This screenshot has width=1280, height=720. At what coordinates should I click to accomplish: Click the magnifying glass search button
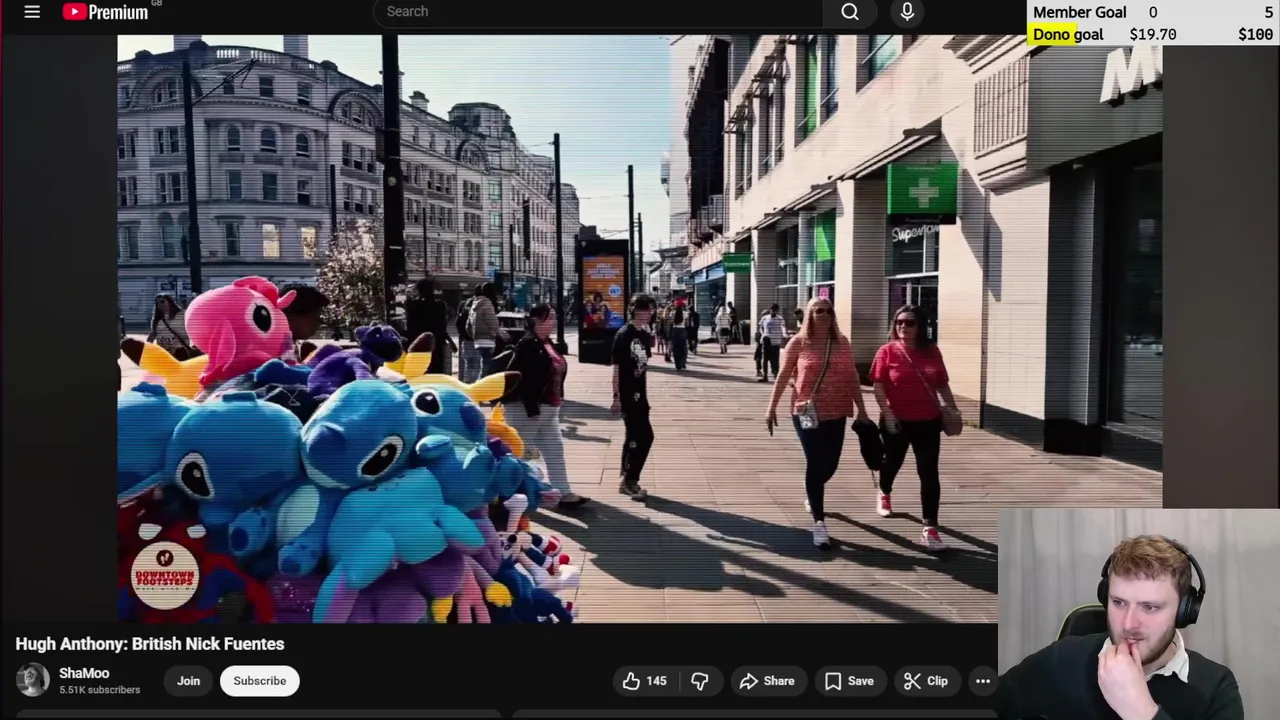[850, 12]
